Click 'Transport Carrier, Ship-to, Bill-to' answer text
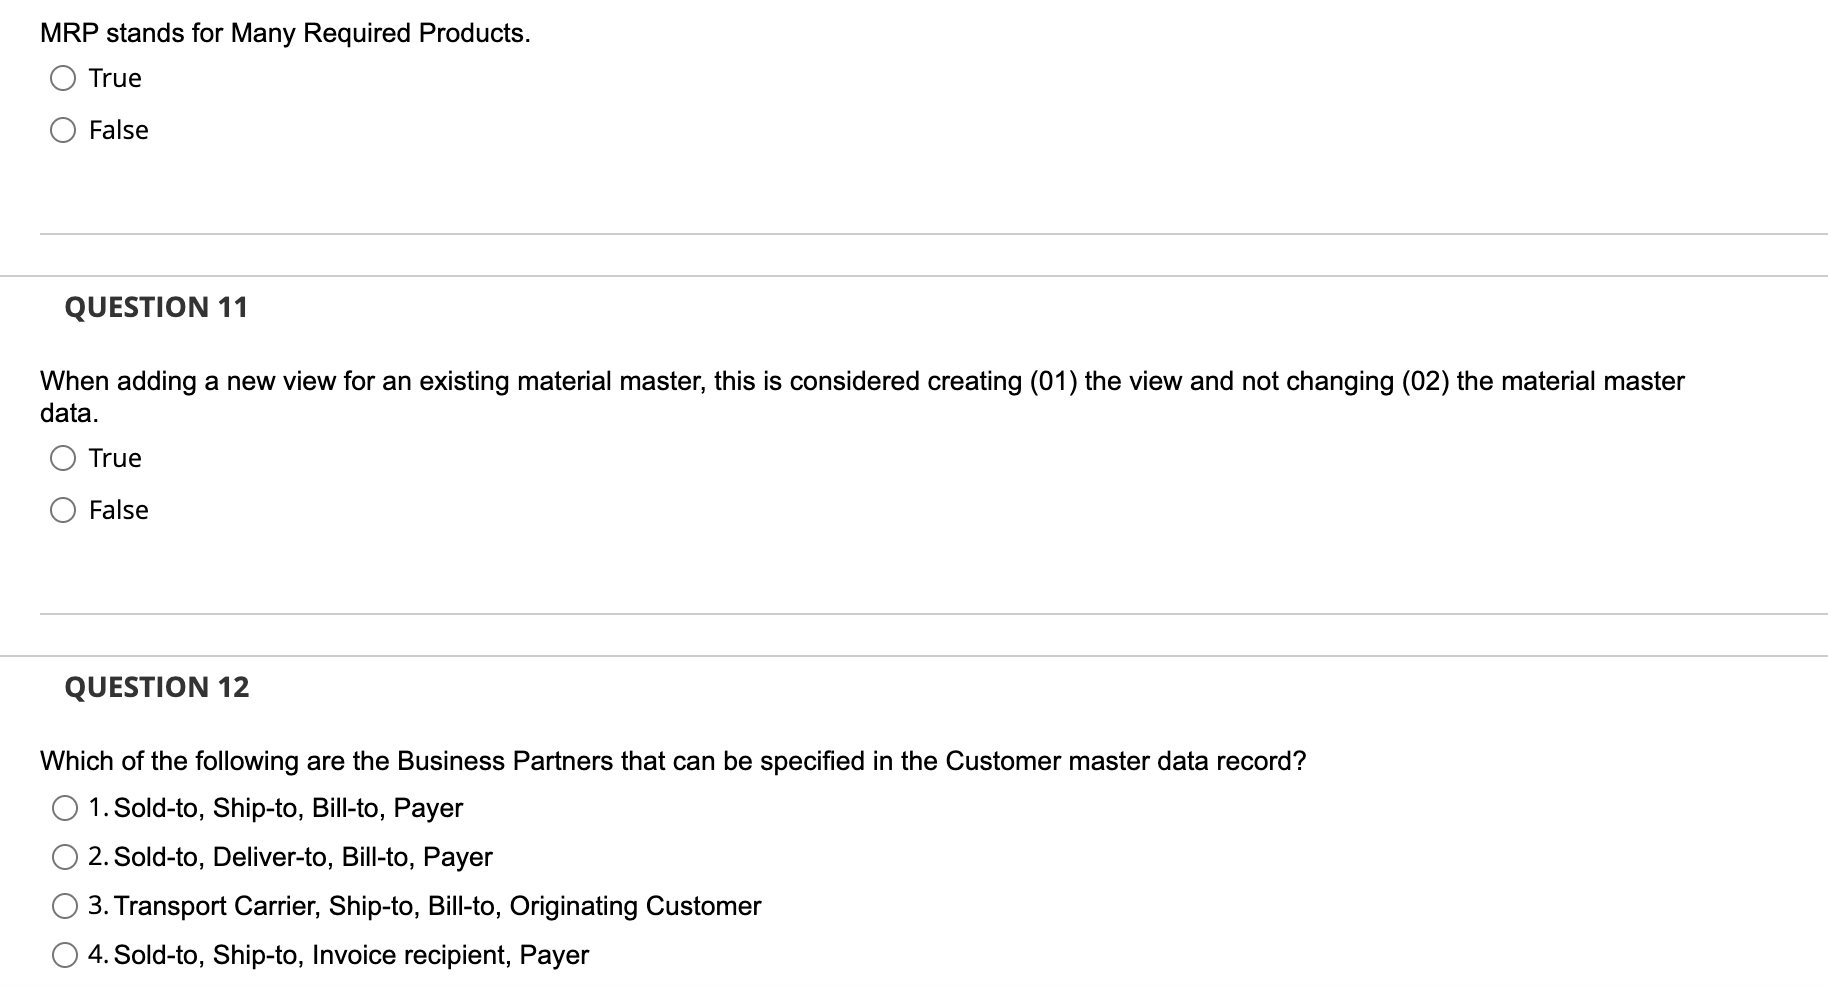Viewport: 1828px width, 986px height. pos(437,906)
